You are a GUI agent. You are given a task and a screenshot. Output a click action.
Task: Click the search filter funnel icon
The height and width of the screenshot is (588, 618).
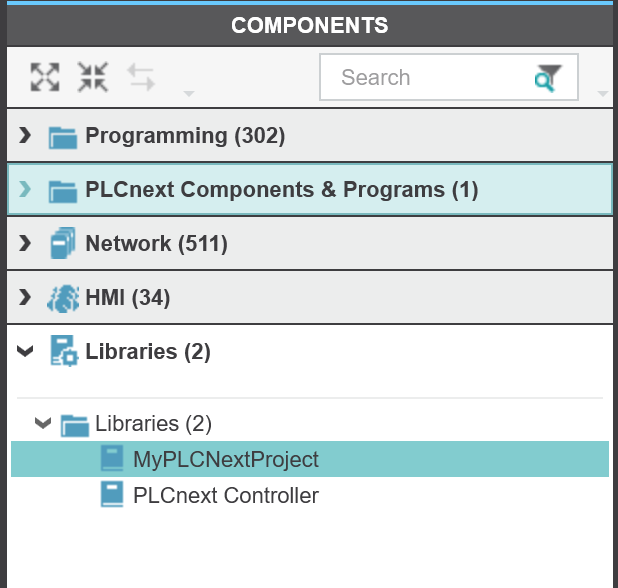coord(548,78)
